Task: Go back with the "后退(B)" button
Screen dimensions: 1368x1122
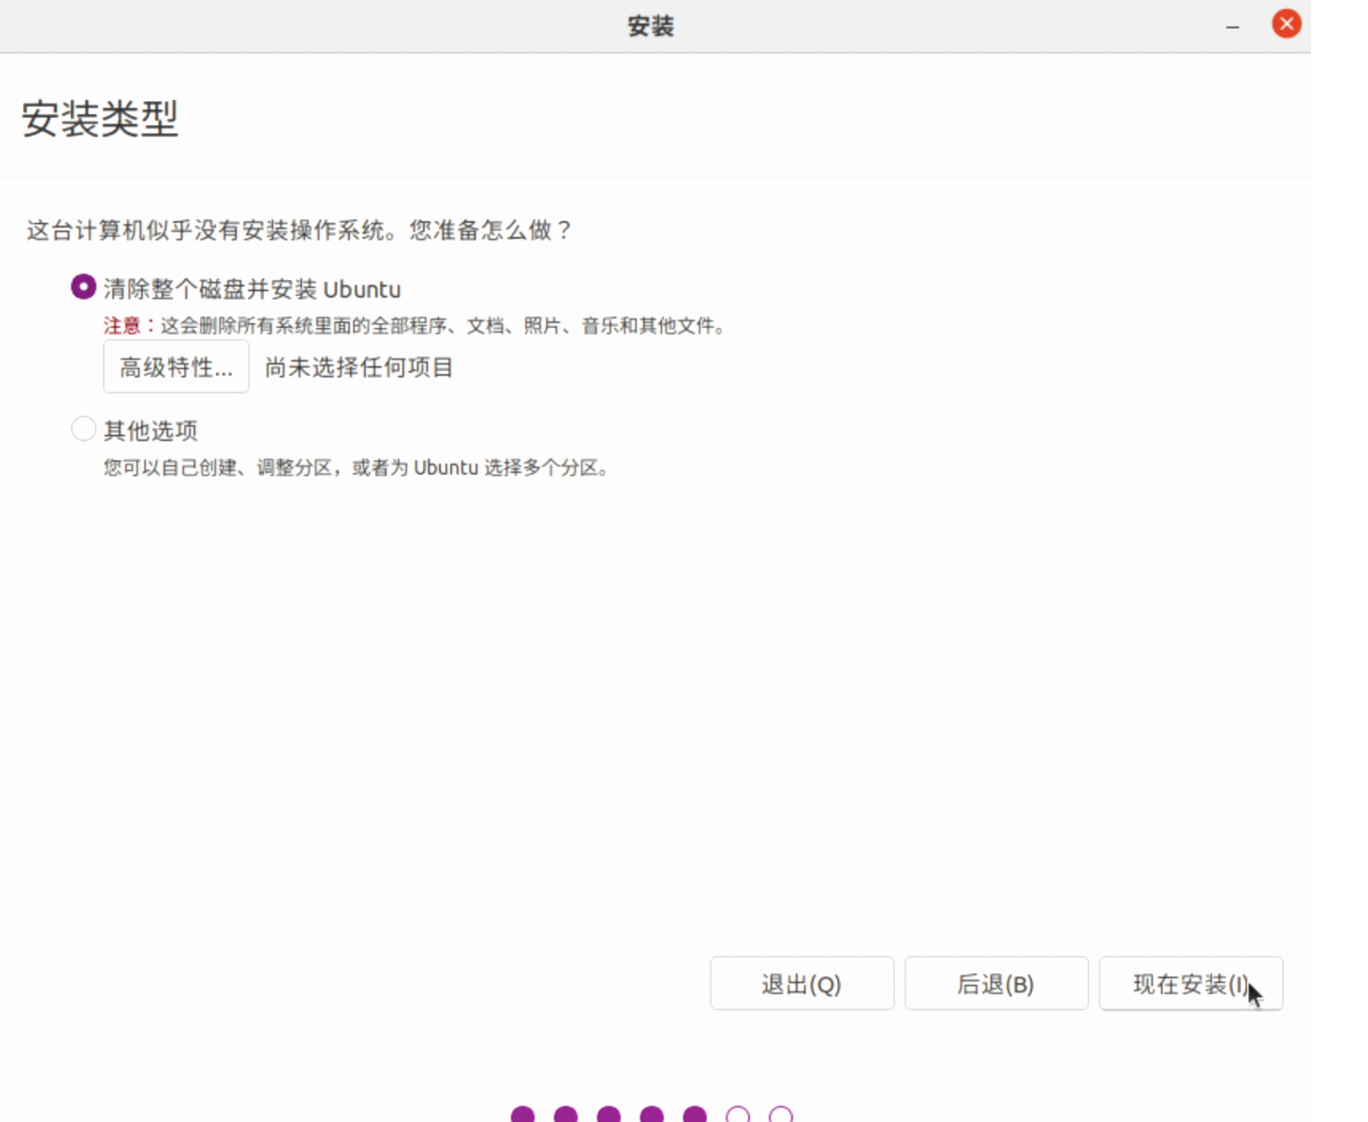Action: tap(996, 984)
